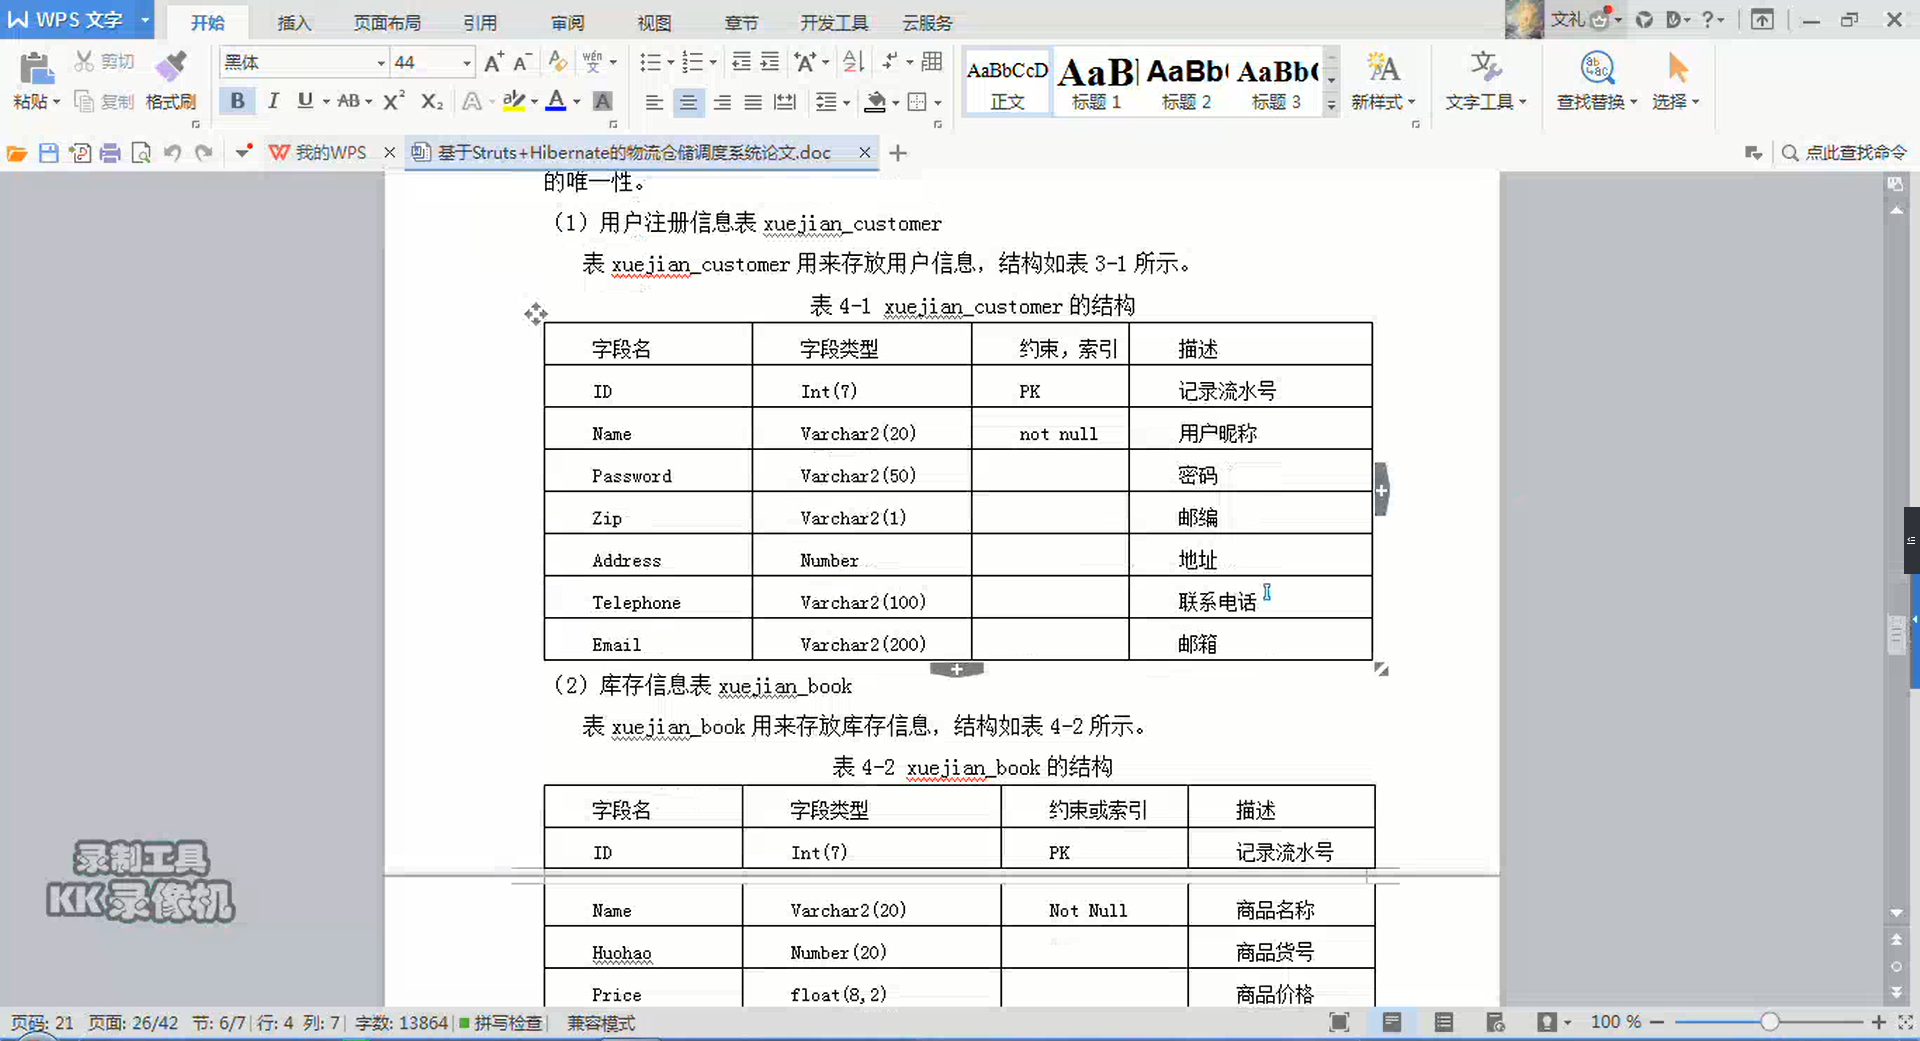Expand line spacing options arrow
Screen dimensions: 1920x1041
pyautogui.click(x=846, y=102)
